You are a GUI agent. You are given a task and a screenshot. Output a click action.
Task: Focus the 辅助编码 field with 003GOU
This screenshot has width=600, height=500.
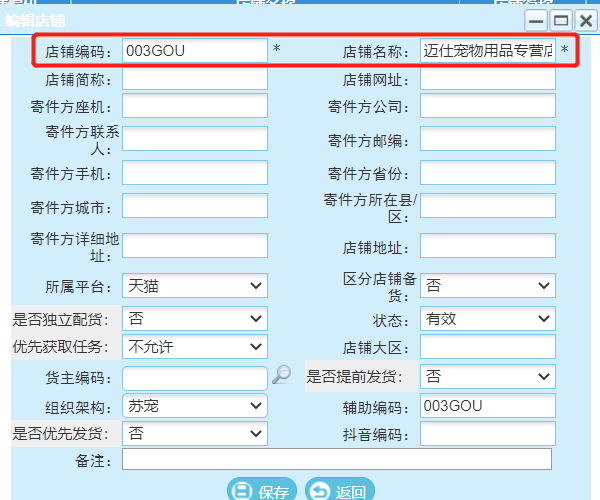(488, 406)
